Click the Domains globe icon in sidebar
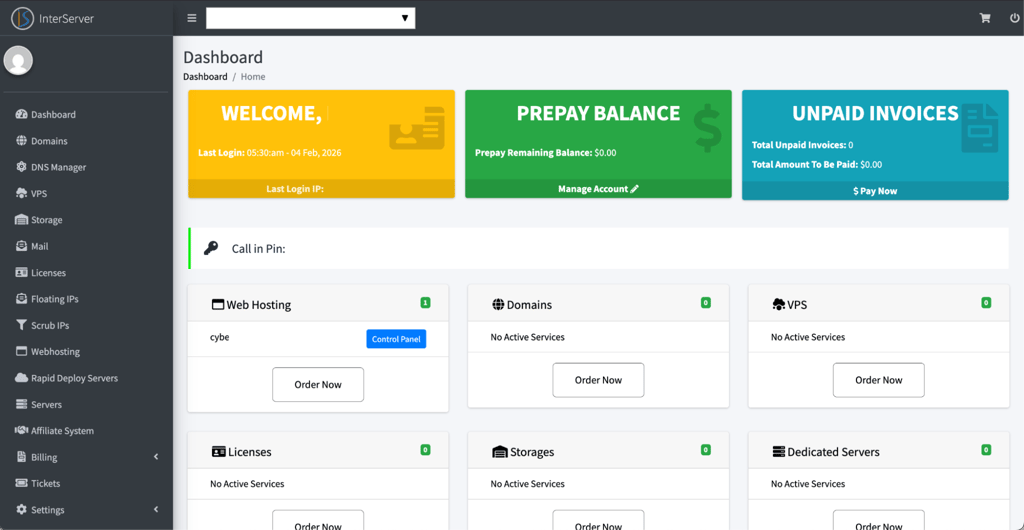The height and width of the screenshot is (530, 1024). pyautogui.click(x=21, y=141)
